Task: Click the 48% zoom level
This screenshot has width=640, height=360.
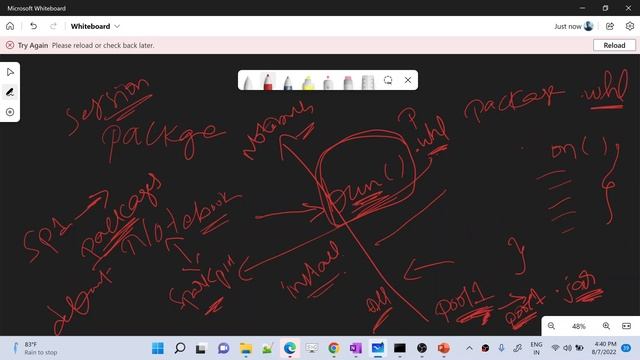Action: point(579,326)
